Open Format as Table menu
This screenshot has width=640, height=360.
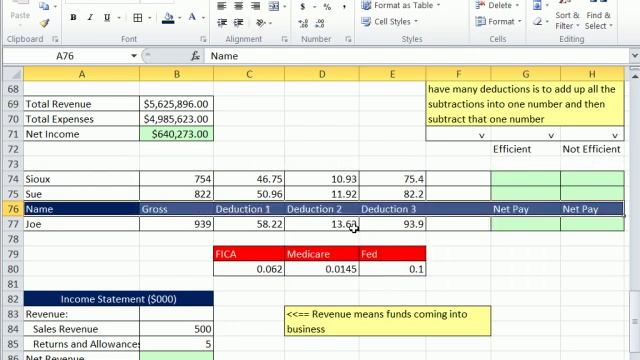click(x=401, y=5)
